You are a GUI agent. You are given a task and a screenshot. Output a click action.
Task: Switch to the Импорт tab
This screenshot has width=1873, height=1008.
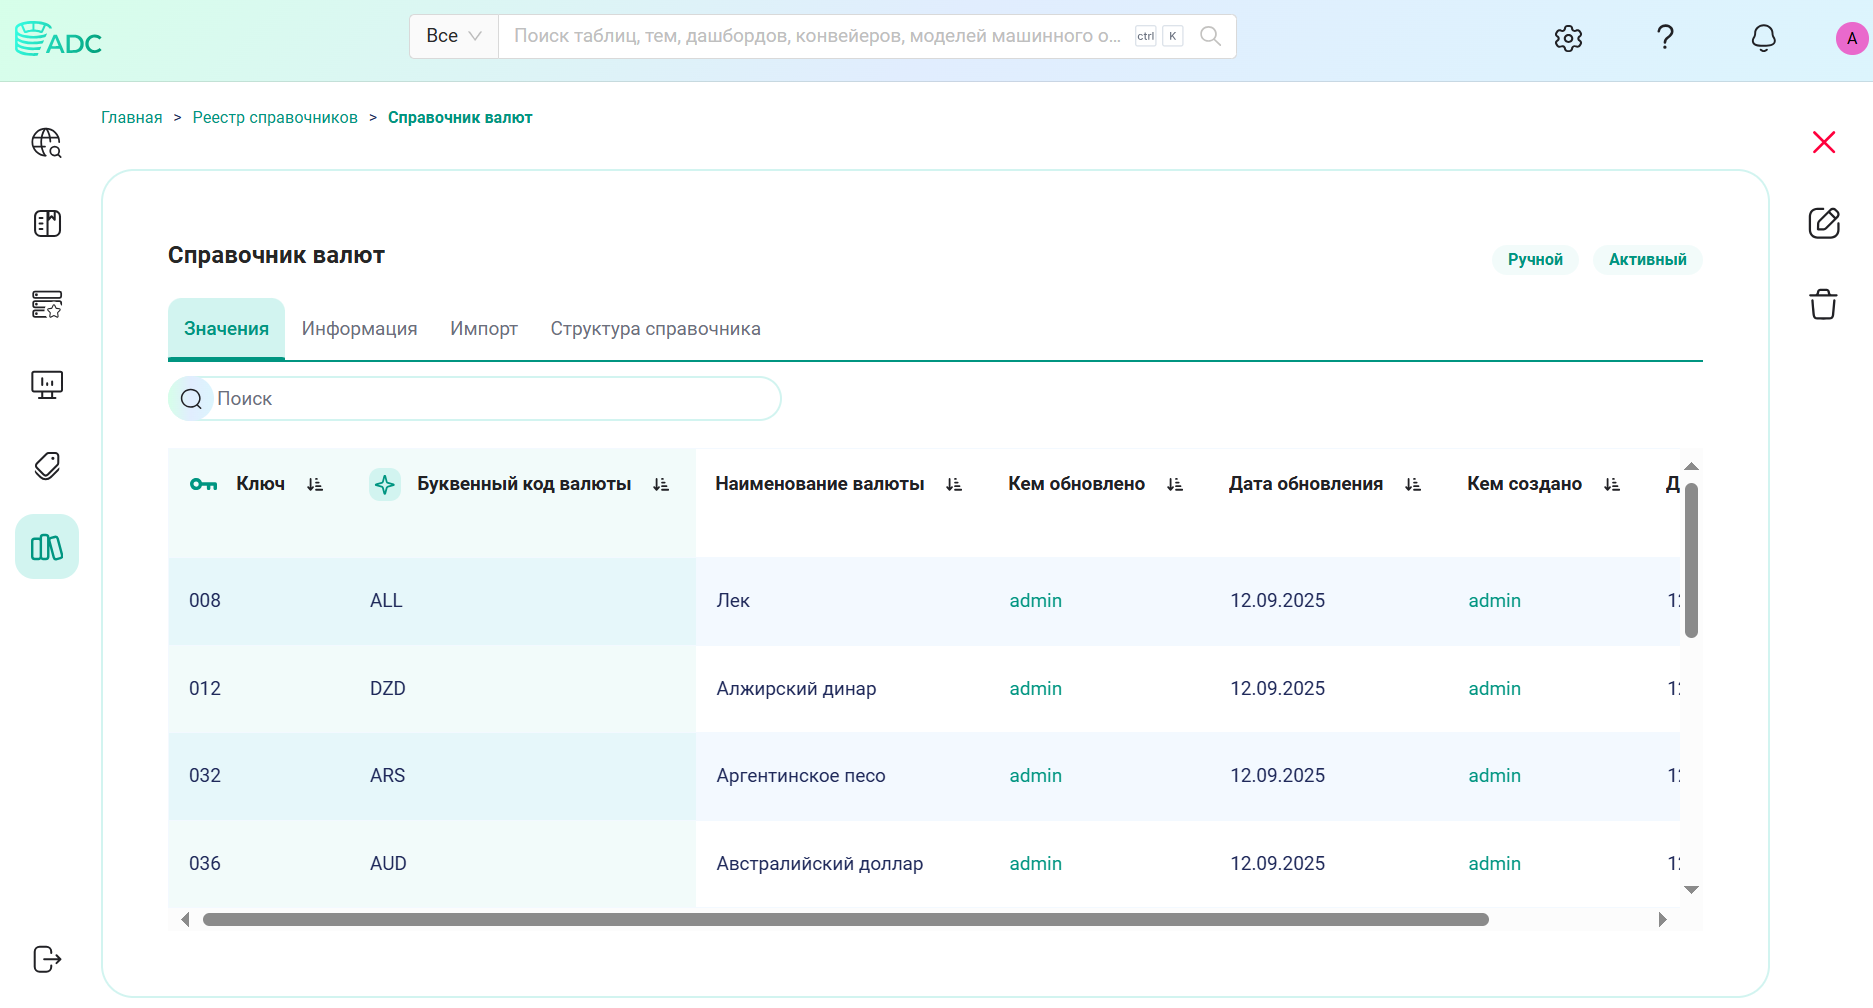[x=484, y=329]
